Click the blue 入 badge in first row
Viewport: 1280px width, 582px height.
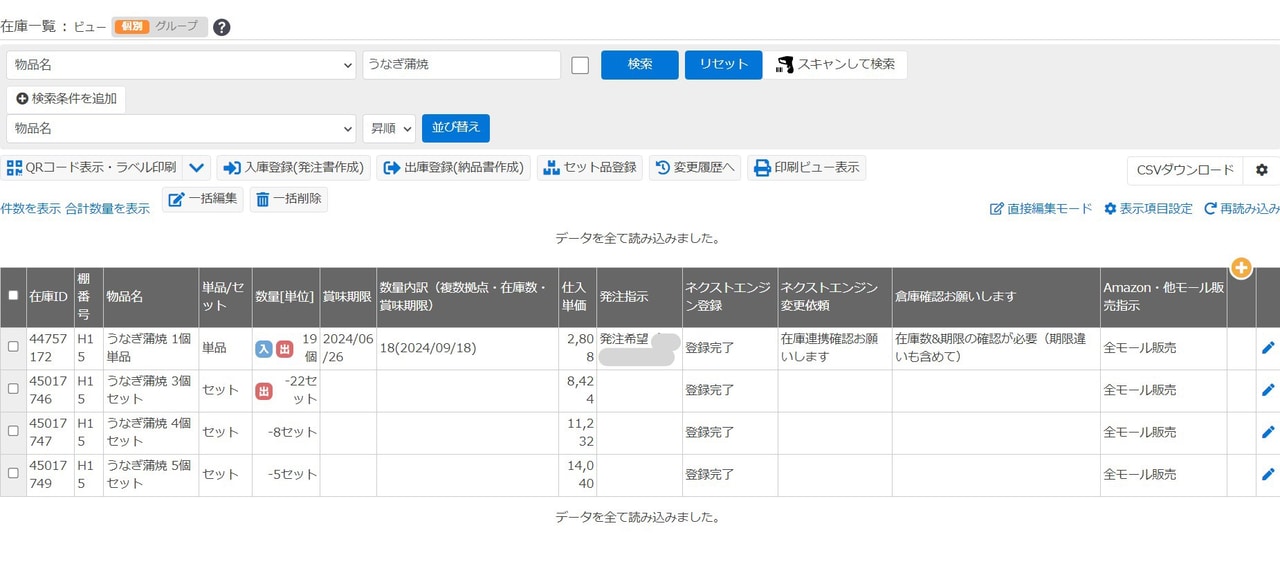(x=264, y=348)
